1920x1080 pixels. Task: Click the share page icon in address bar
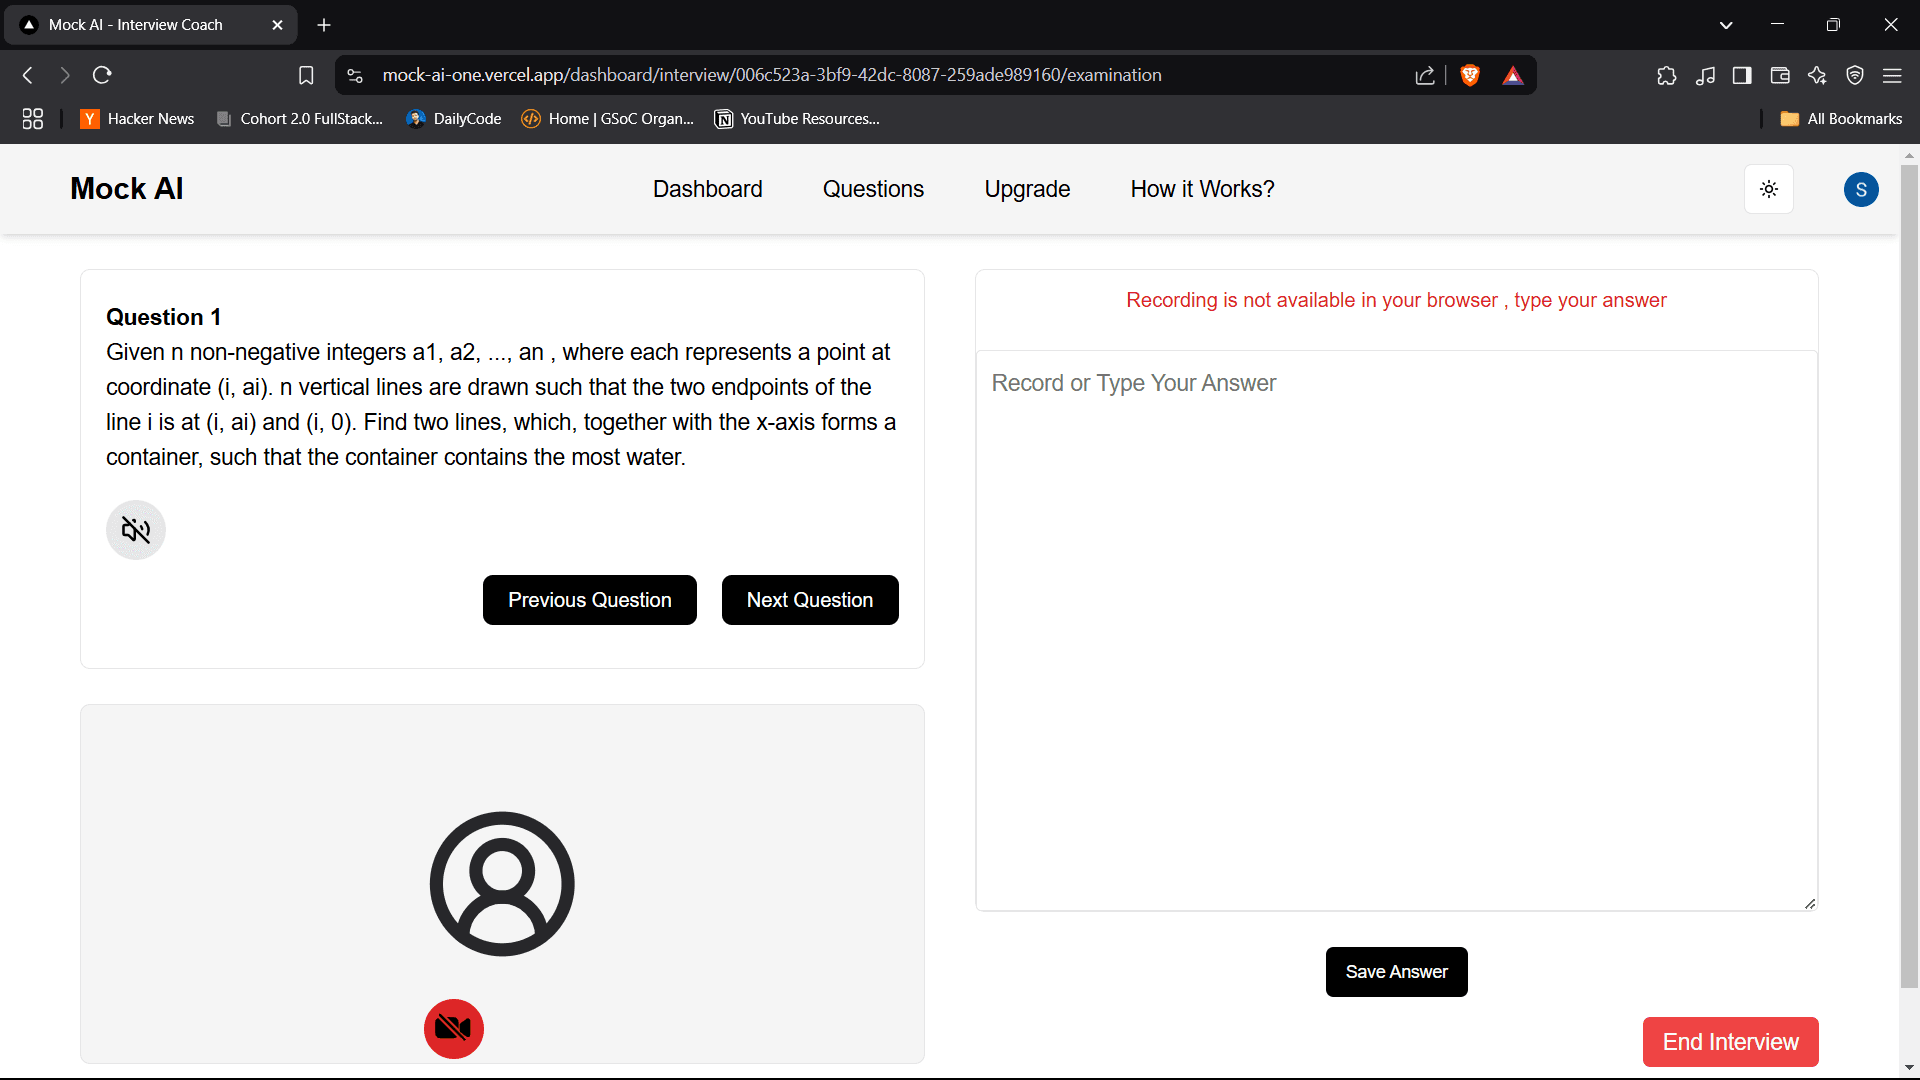coord(1424,75)
